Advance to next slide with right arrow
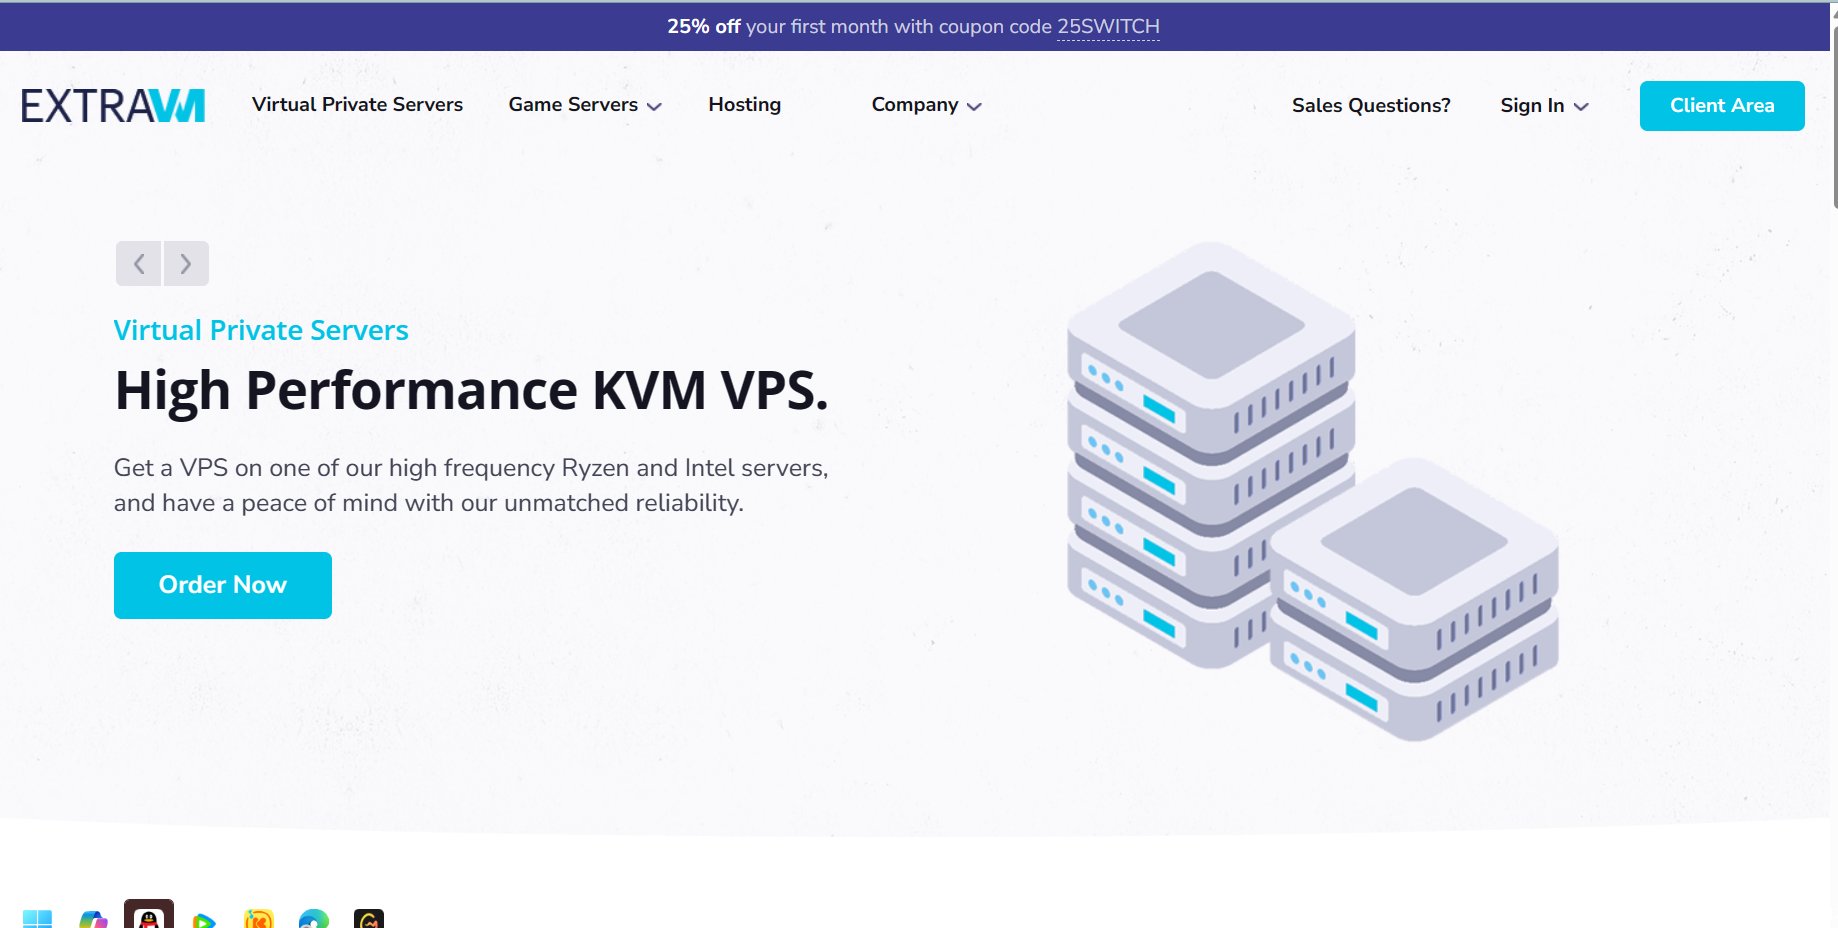1838x928 pixels. 186,264
